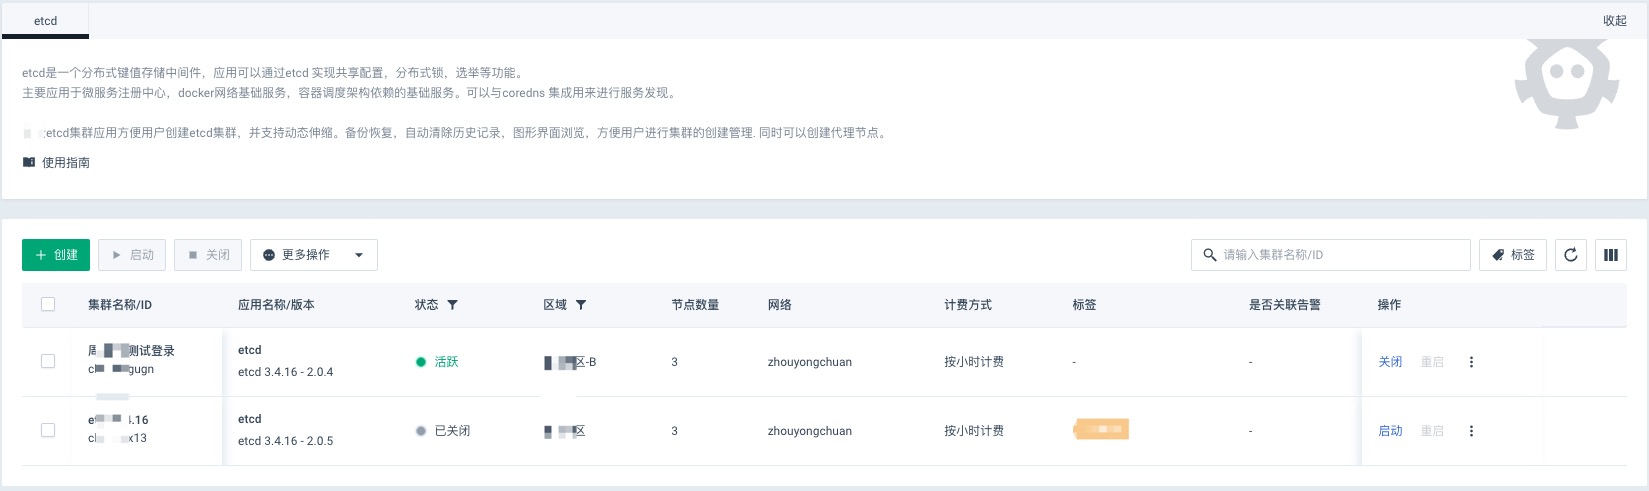Click the cluster name ending 测试登录
Image resolution: width=1649 pixels, height=491 pixels.
point(132,350)
